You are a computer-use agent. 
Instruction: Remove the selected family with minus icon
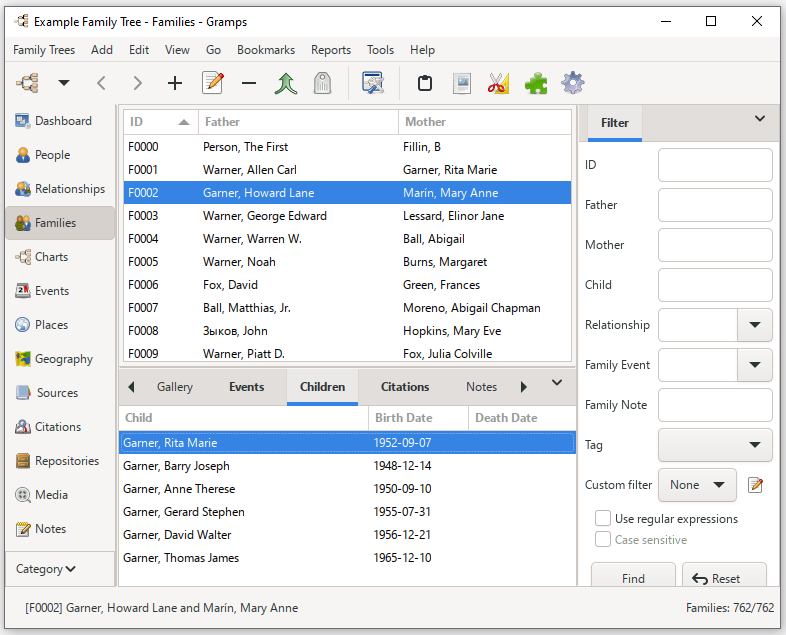tap(249, 83)
